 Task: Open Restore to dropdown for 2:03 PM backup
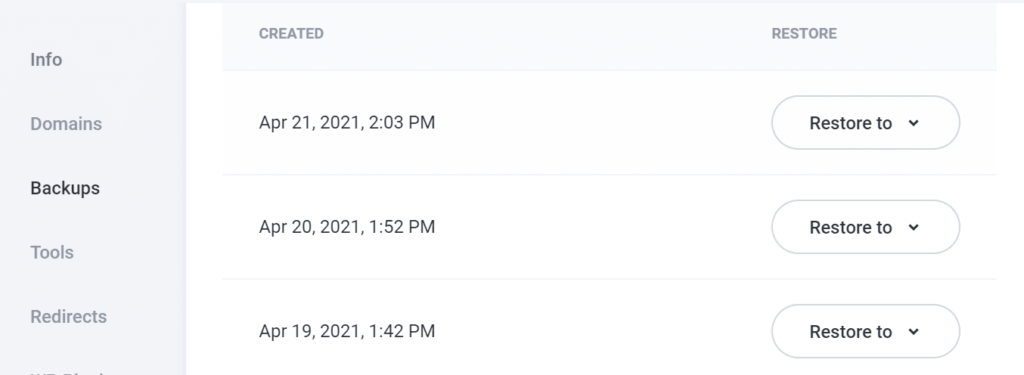[x=865, y=123]
